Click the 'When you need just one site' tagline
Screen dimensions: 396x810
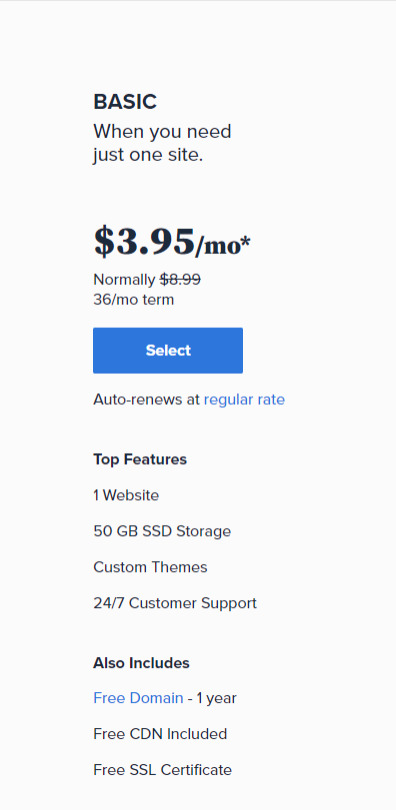(x=162, y=143)
